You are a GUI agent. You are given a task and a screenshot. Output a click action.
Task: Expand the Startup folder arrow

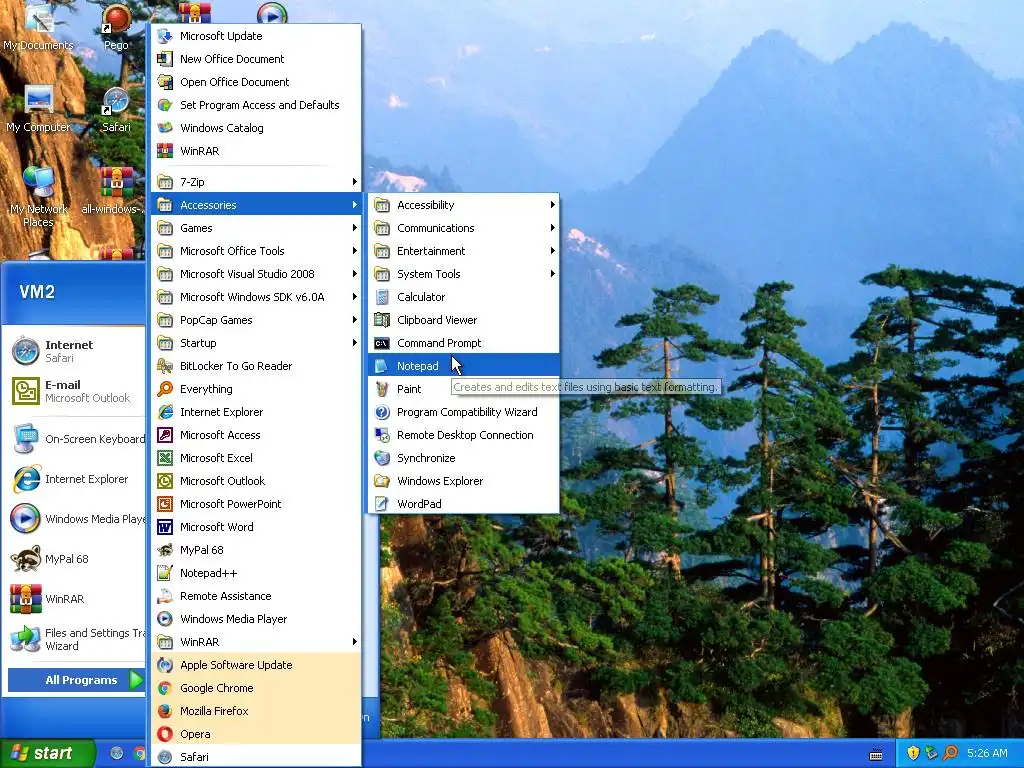(x=355, y=343)
